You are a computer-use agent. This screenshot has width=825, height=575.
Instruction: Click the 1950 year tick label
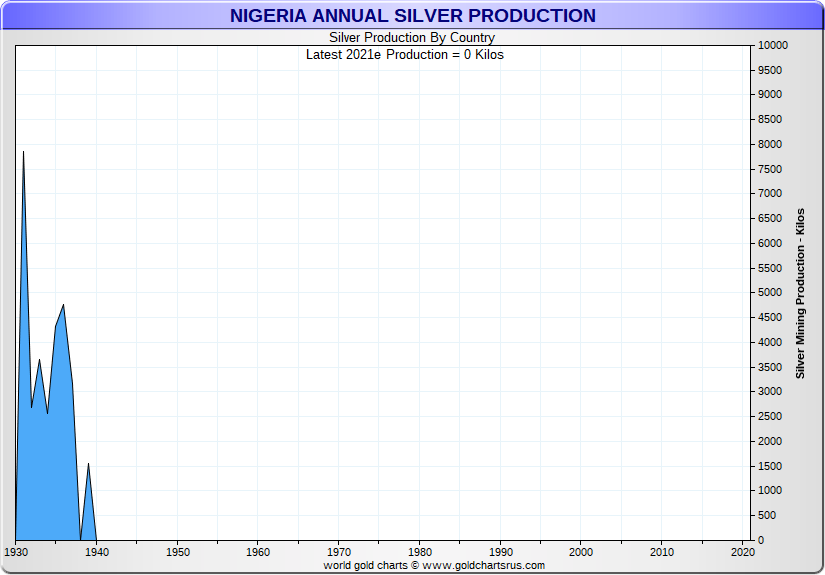tap(177, 551)
